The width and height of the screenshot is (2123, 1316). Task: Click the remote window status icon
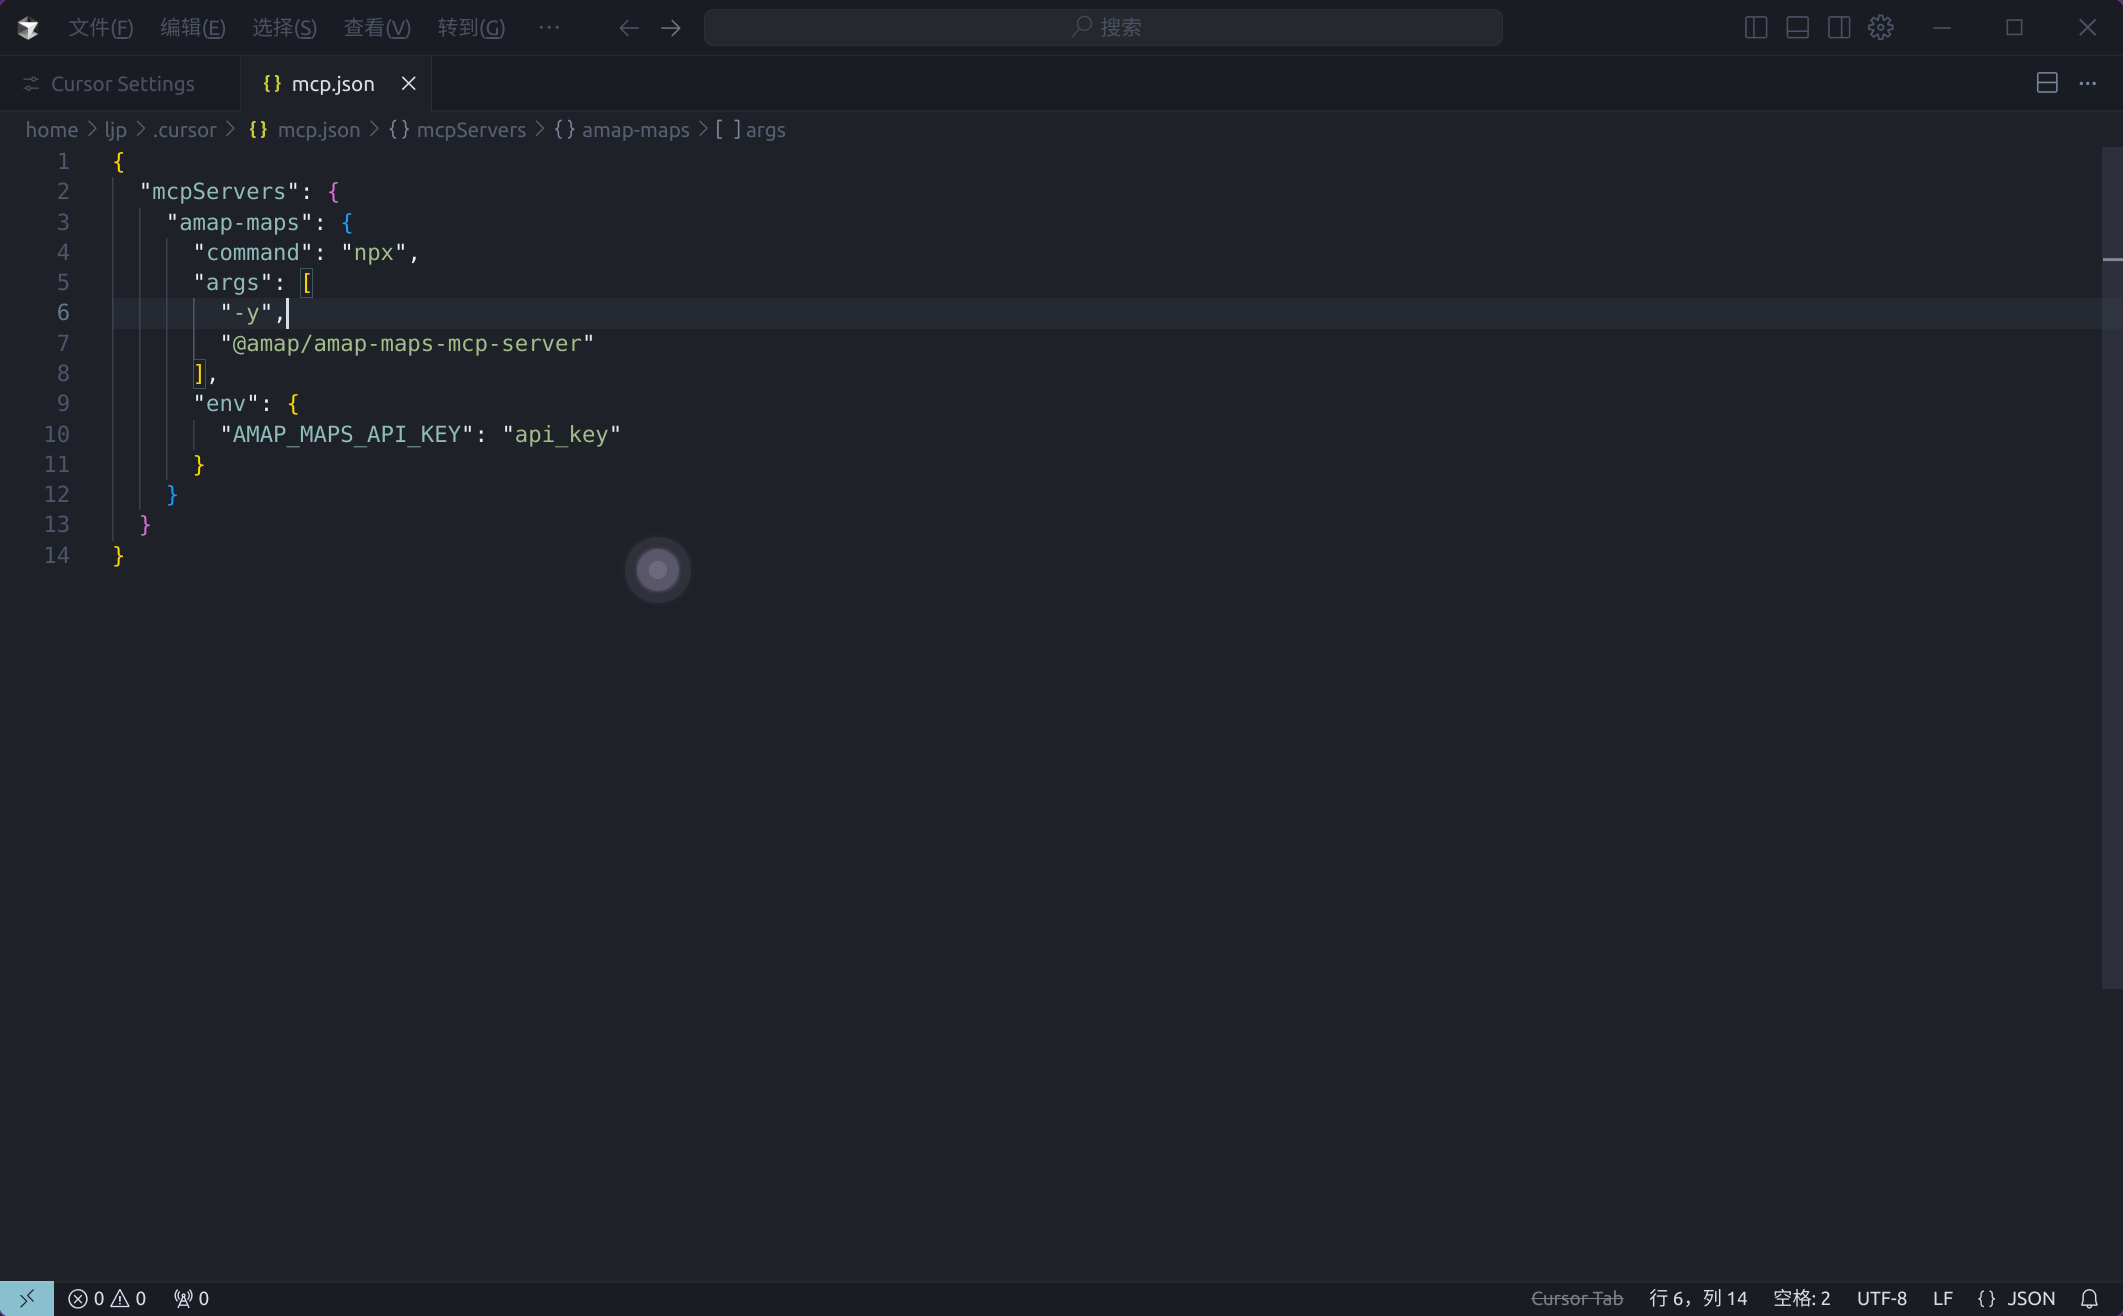point(27,1298)
